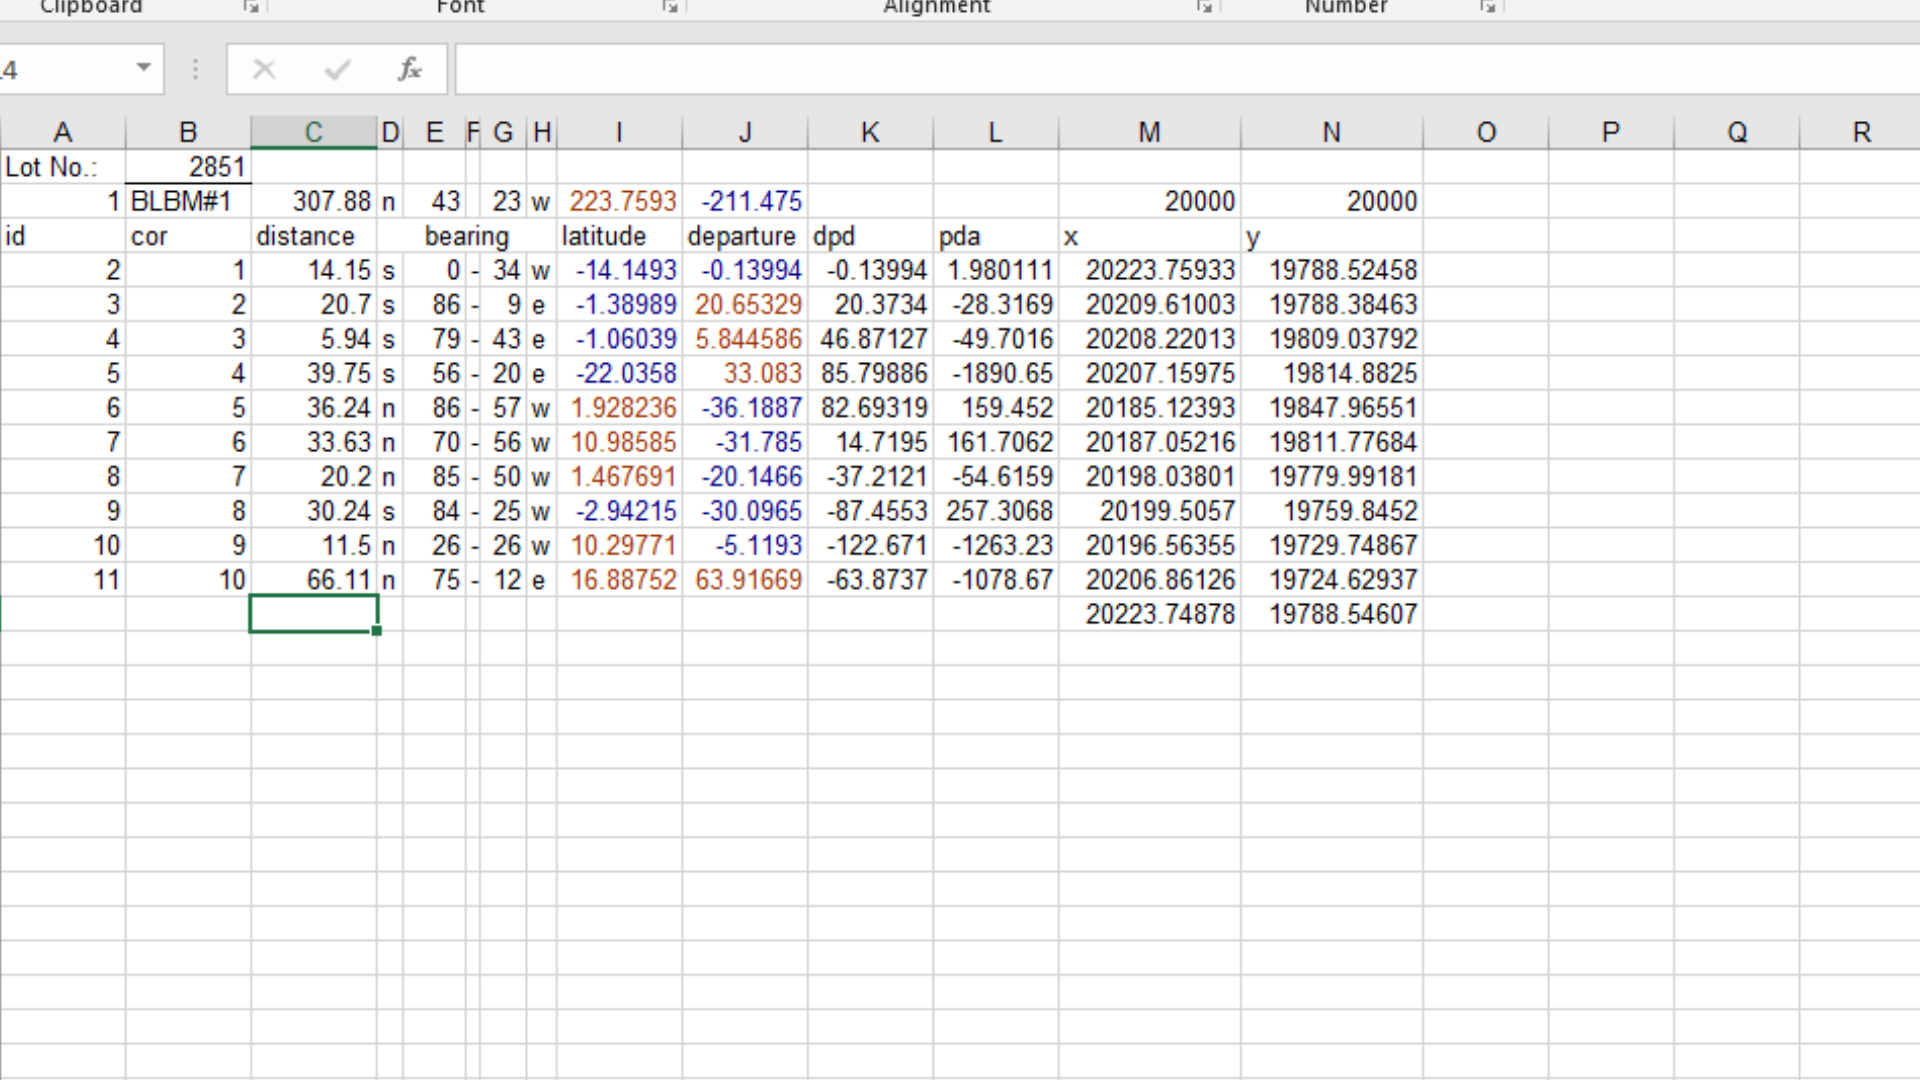Click the formula bar resize dots handle
1920x1080 pixels.
(x=195, y=69)
